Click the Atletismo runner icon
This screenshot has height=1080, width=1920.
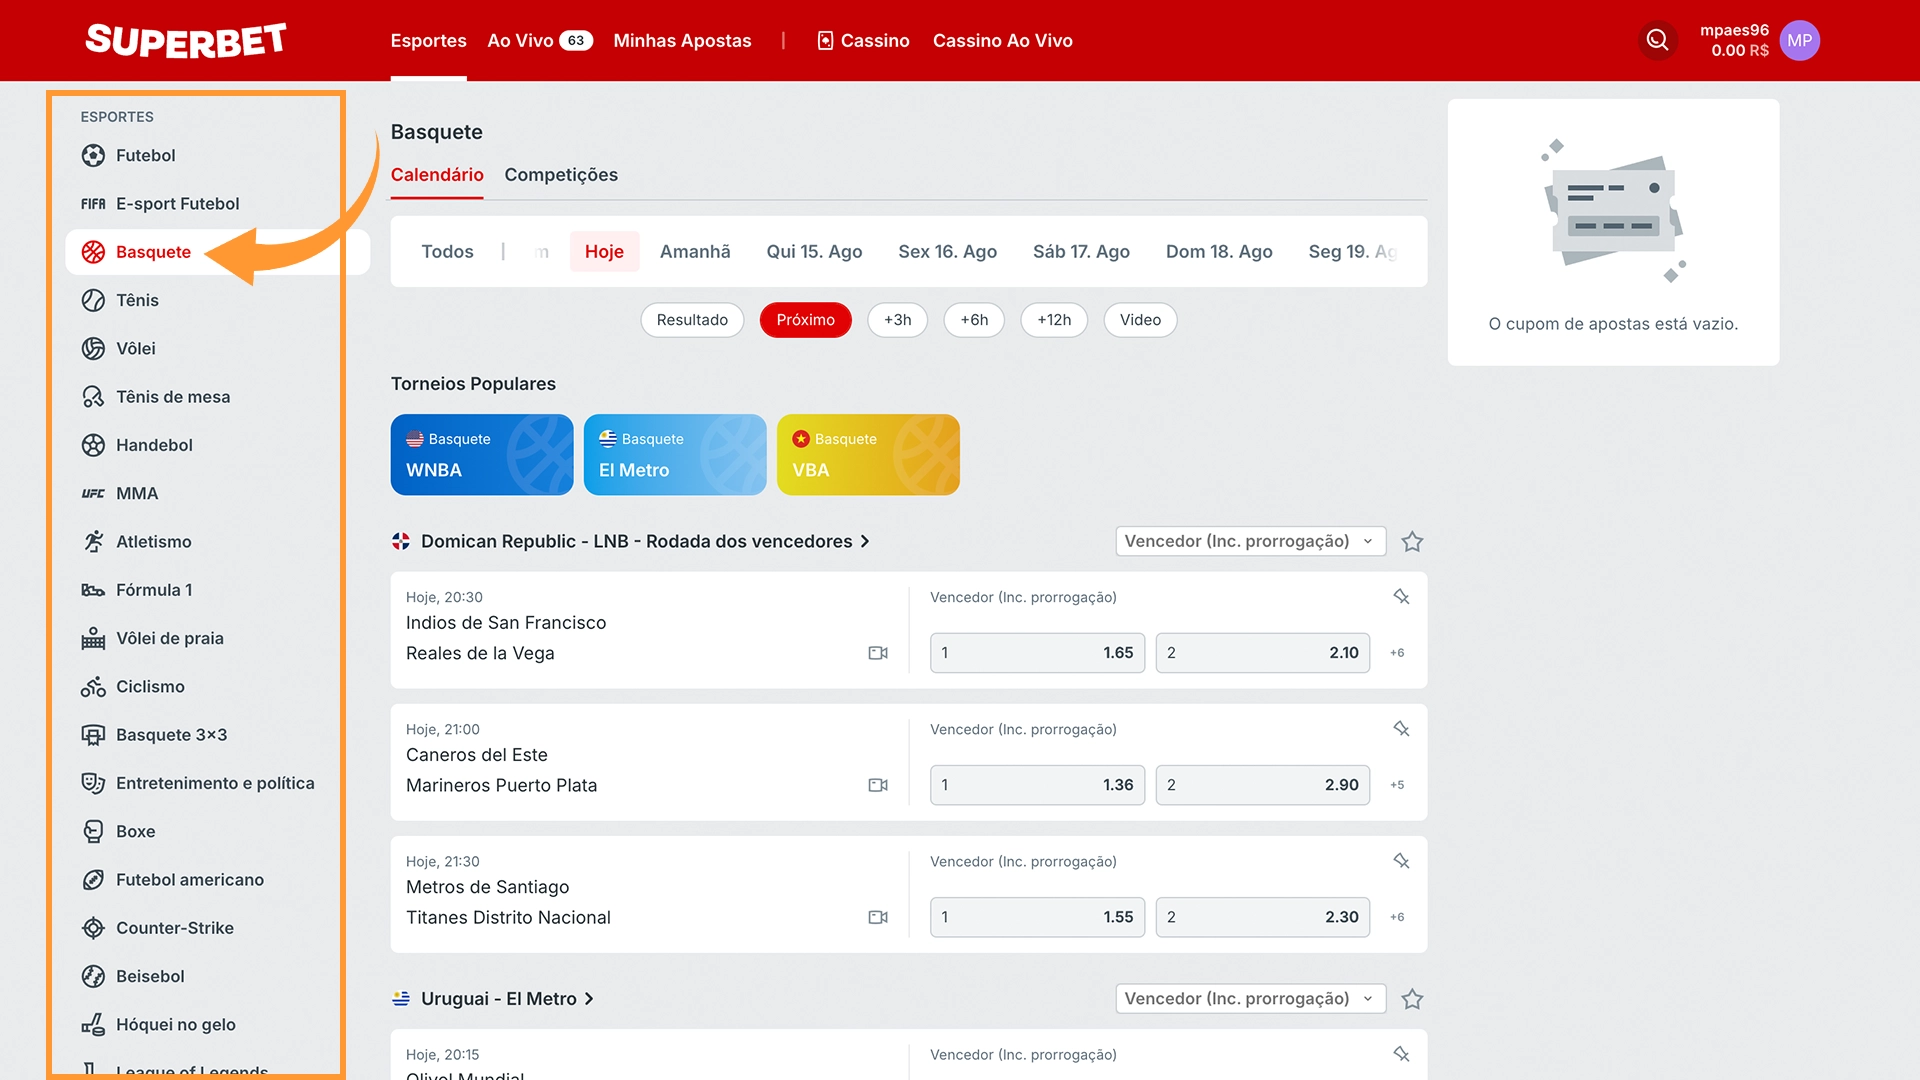click(x=93, y=541)
